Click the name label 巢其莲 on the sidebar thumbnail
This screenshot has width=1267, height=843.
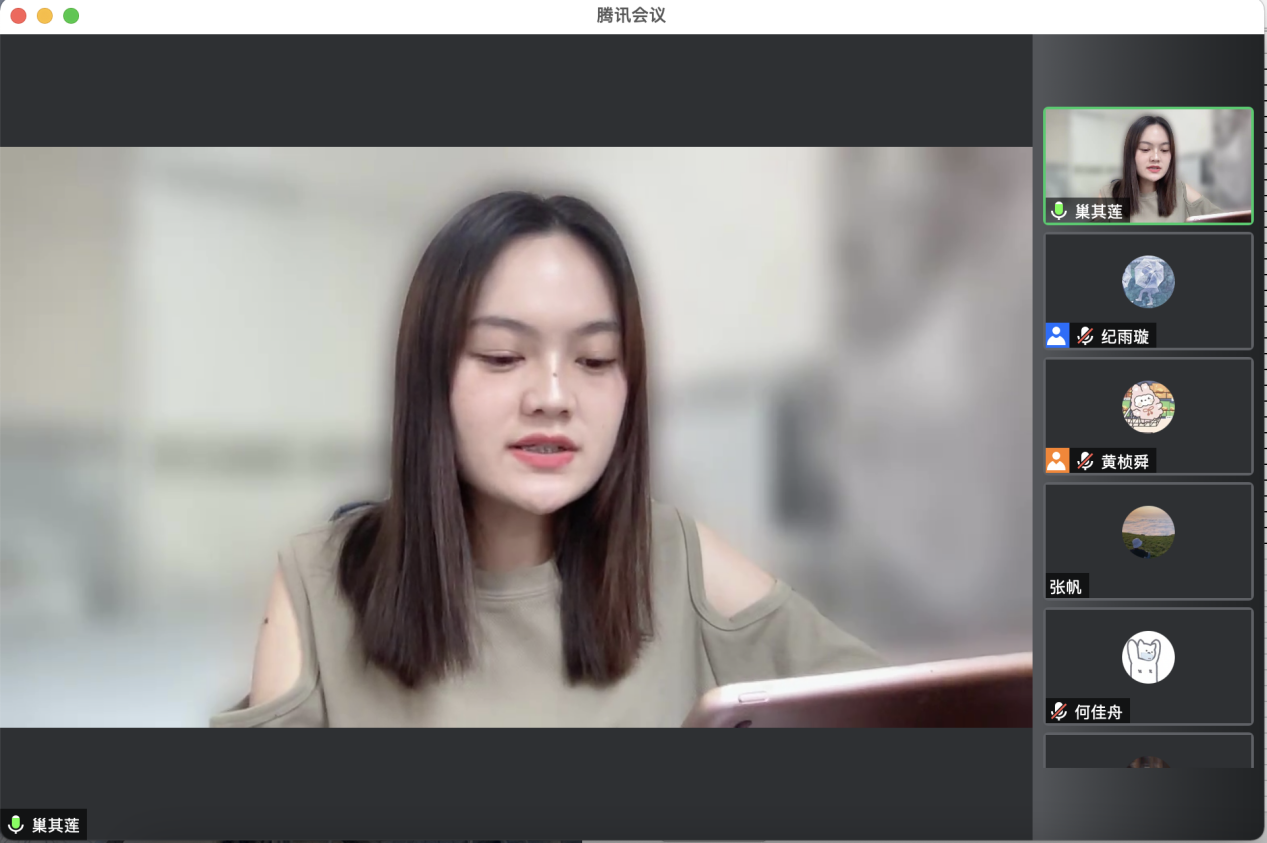(1099, 212)
